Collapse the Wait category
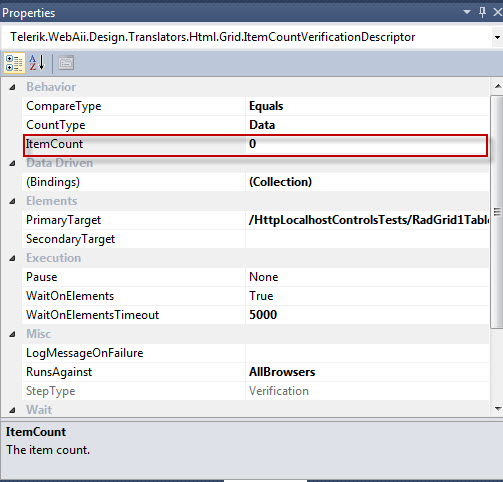This screenshot has width=503, height=482. pos(12,410)
